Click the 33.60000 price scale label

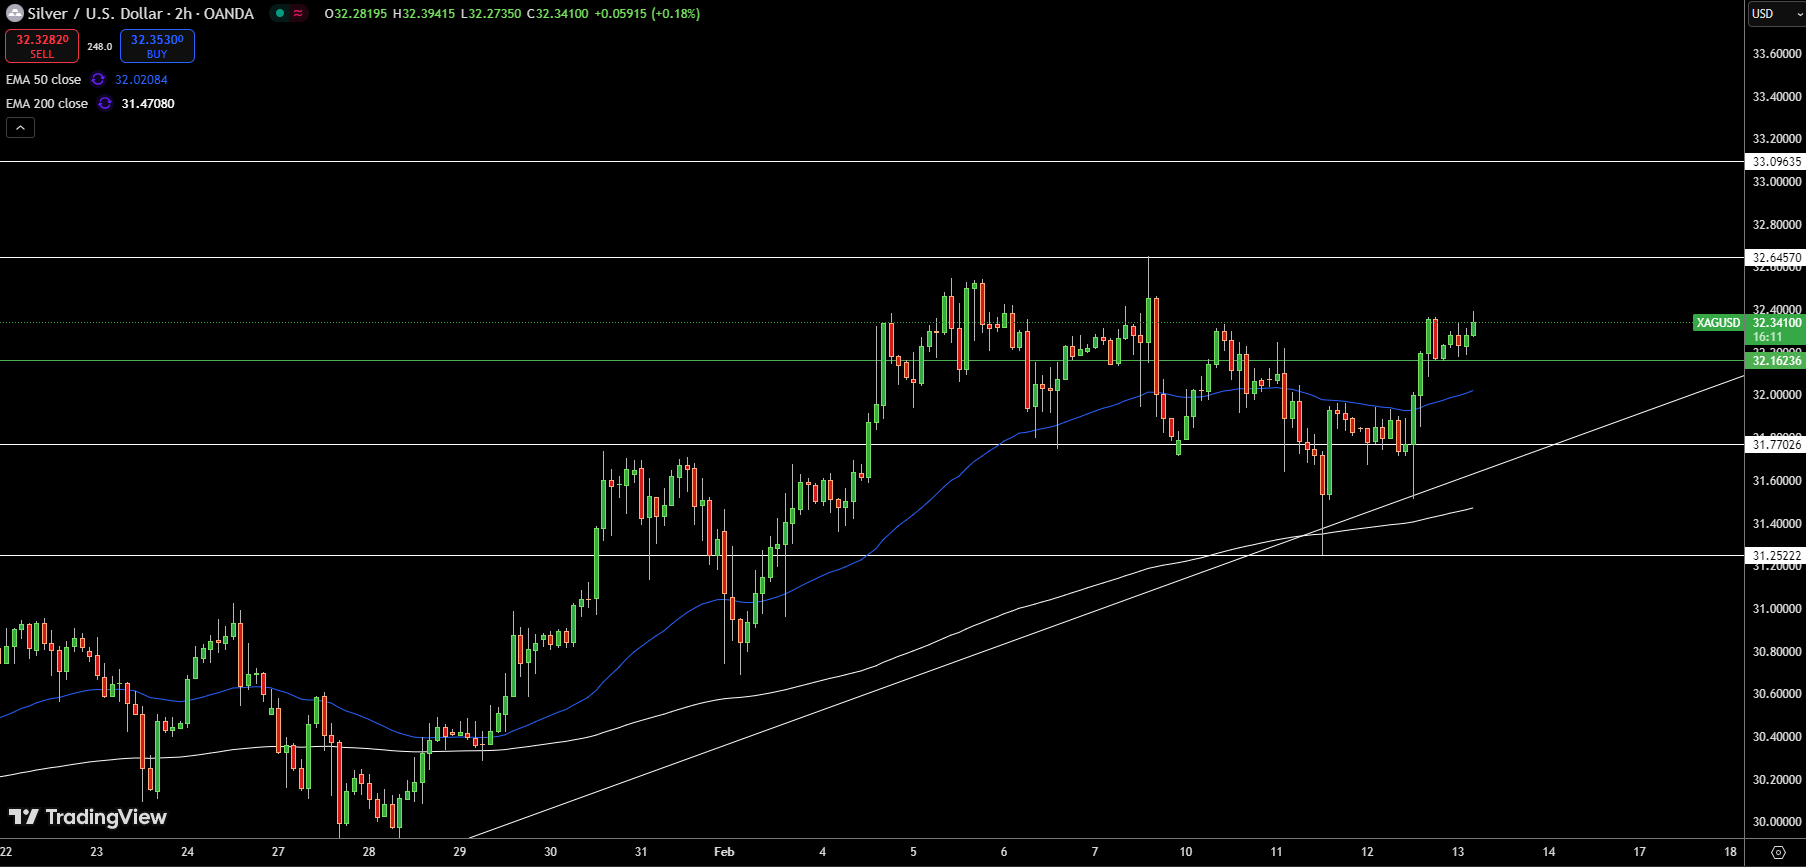coord(1777,53)
